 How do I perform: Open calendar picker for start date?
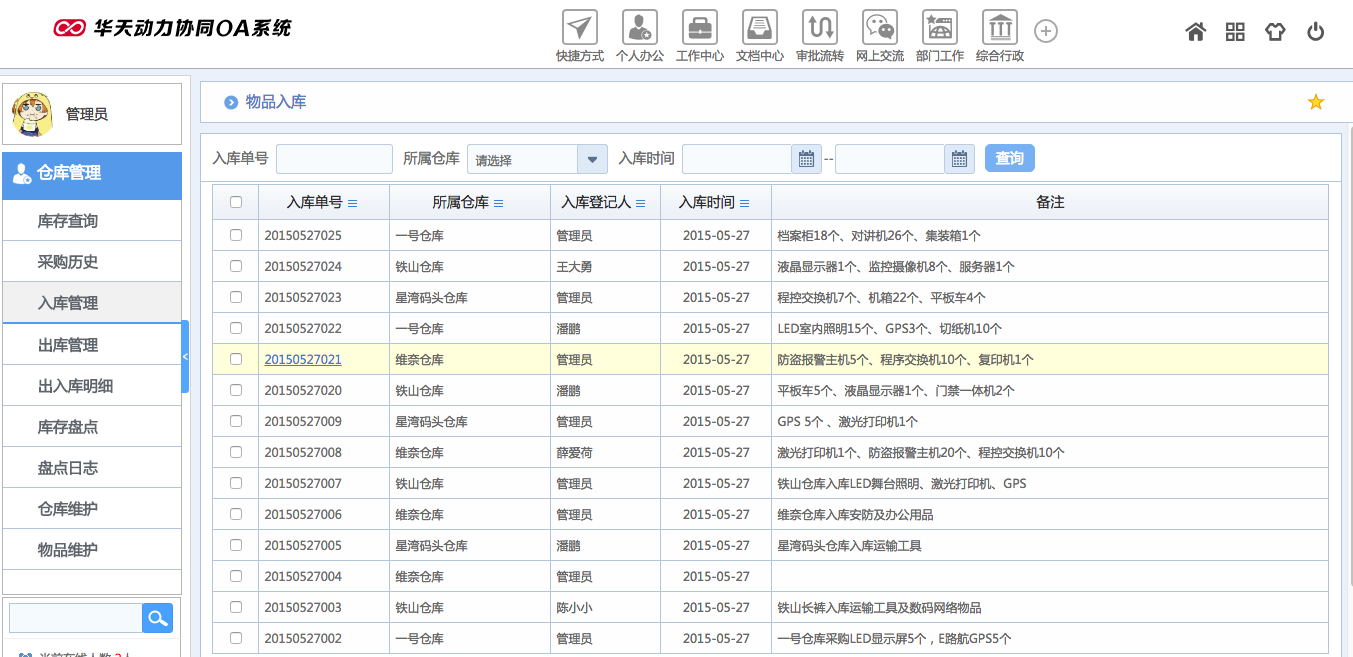point(806,159)
